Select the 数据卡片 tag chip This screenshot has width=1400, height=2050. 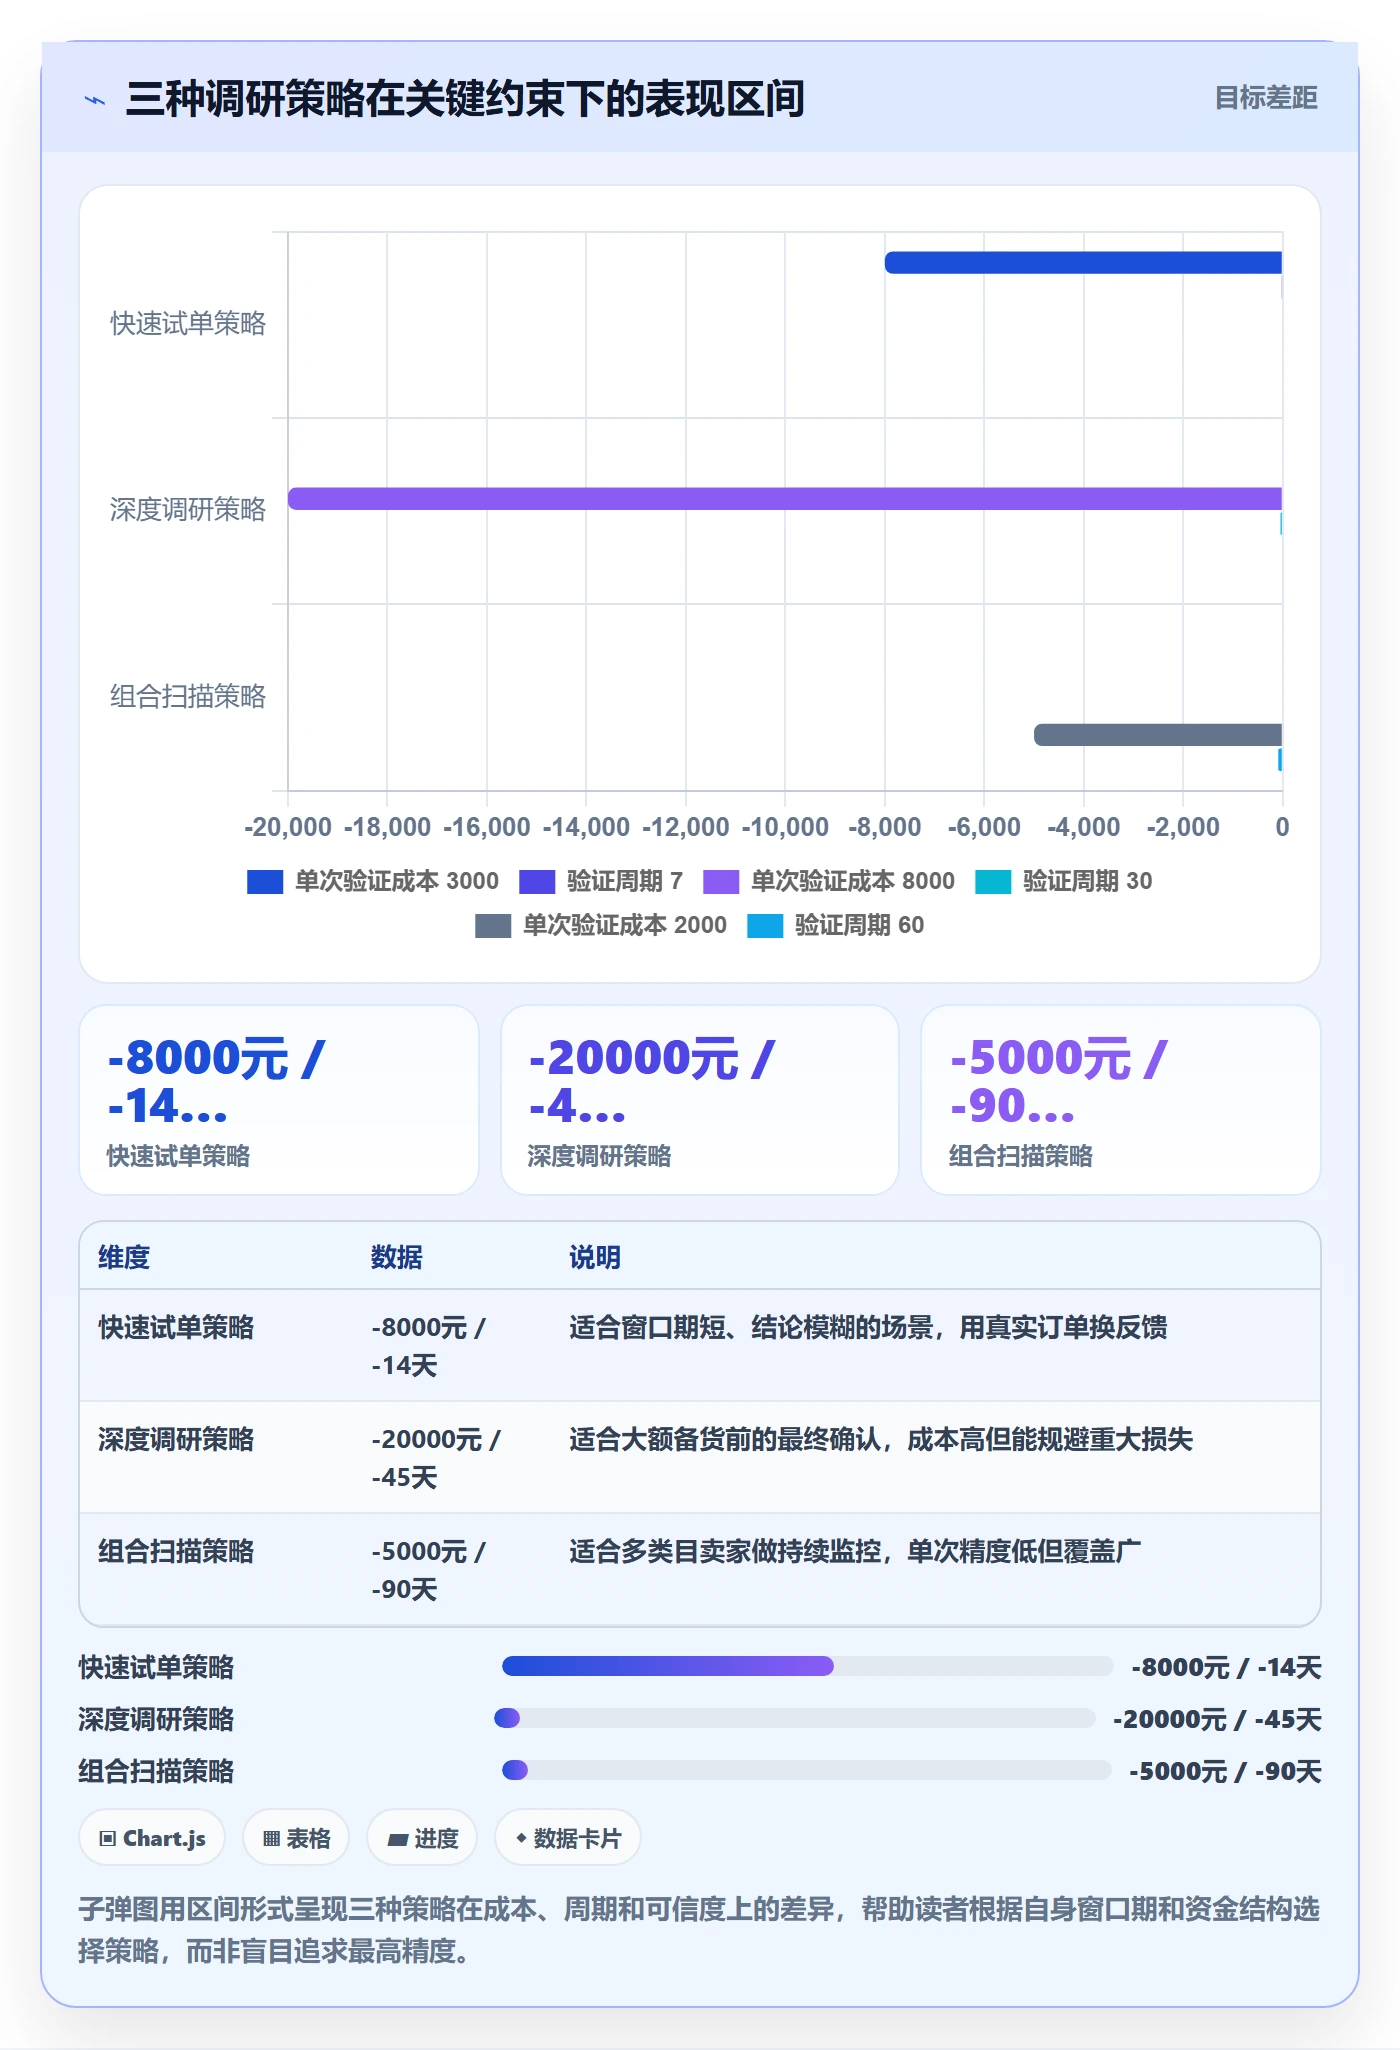568,1838
